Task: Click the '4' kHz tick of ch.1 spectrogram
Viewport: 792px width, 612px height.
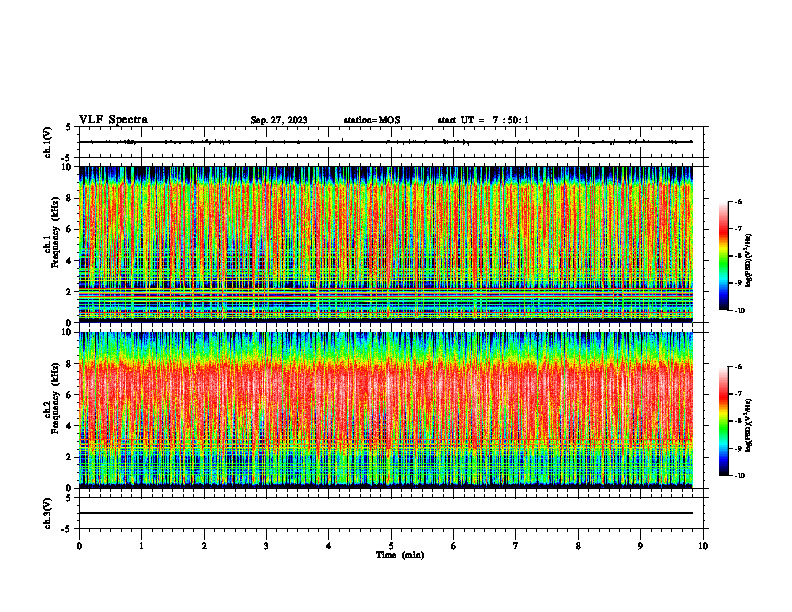Action: pyautogui.click(x=70, y=261)
